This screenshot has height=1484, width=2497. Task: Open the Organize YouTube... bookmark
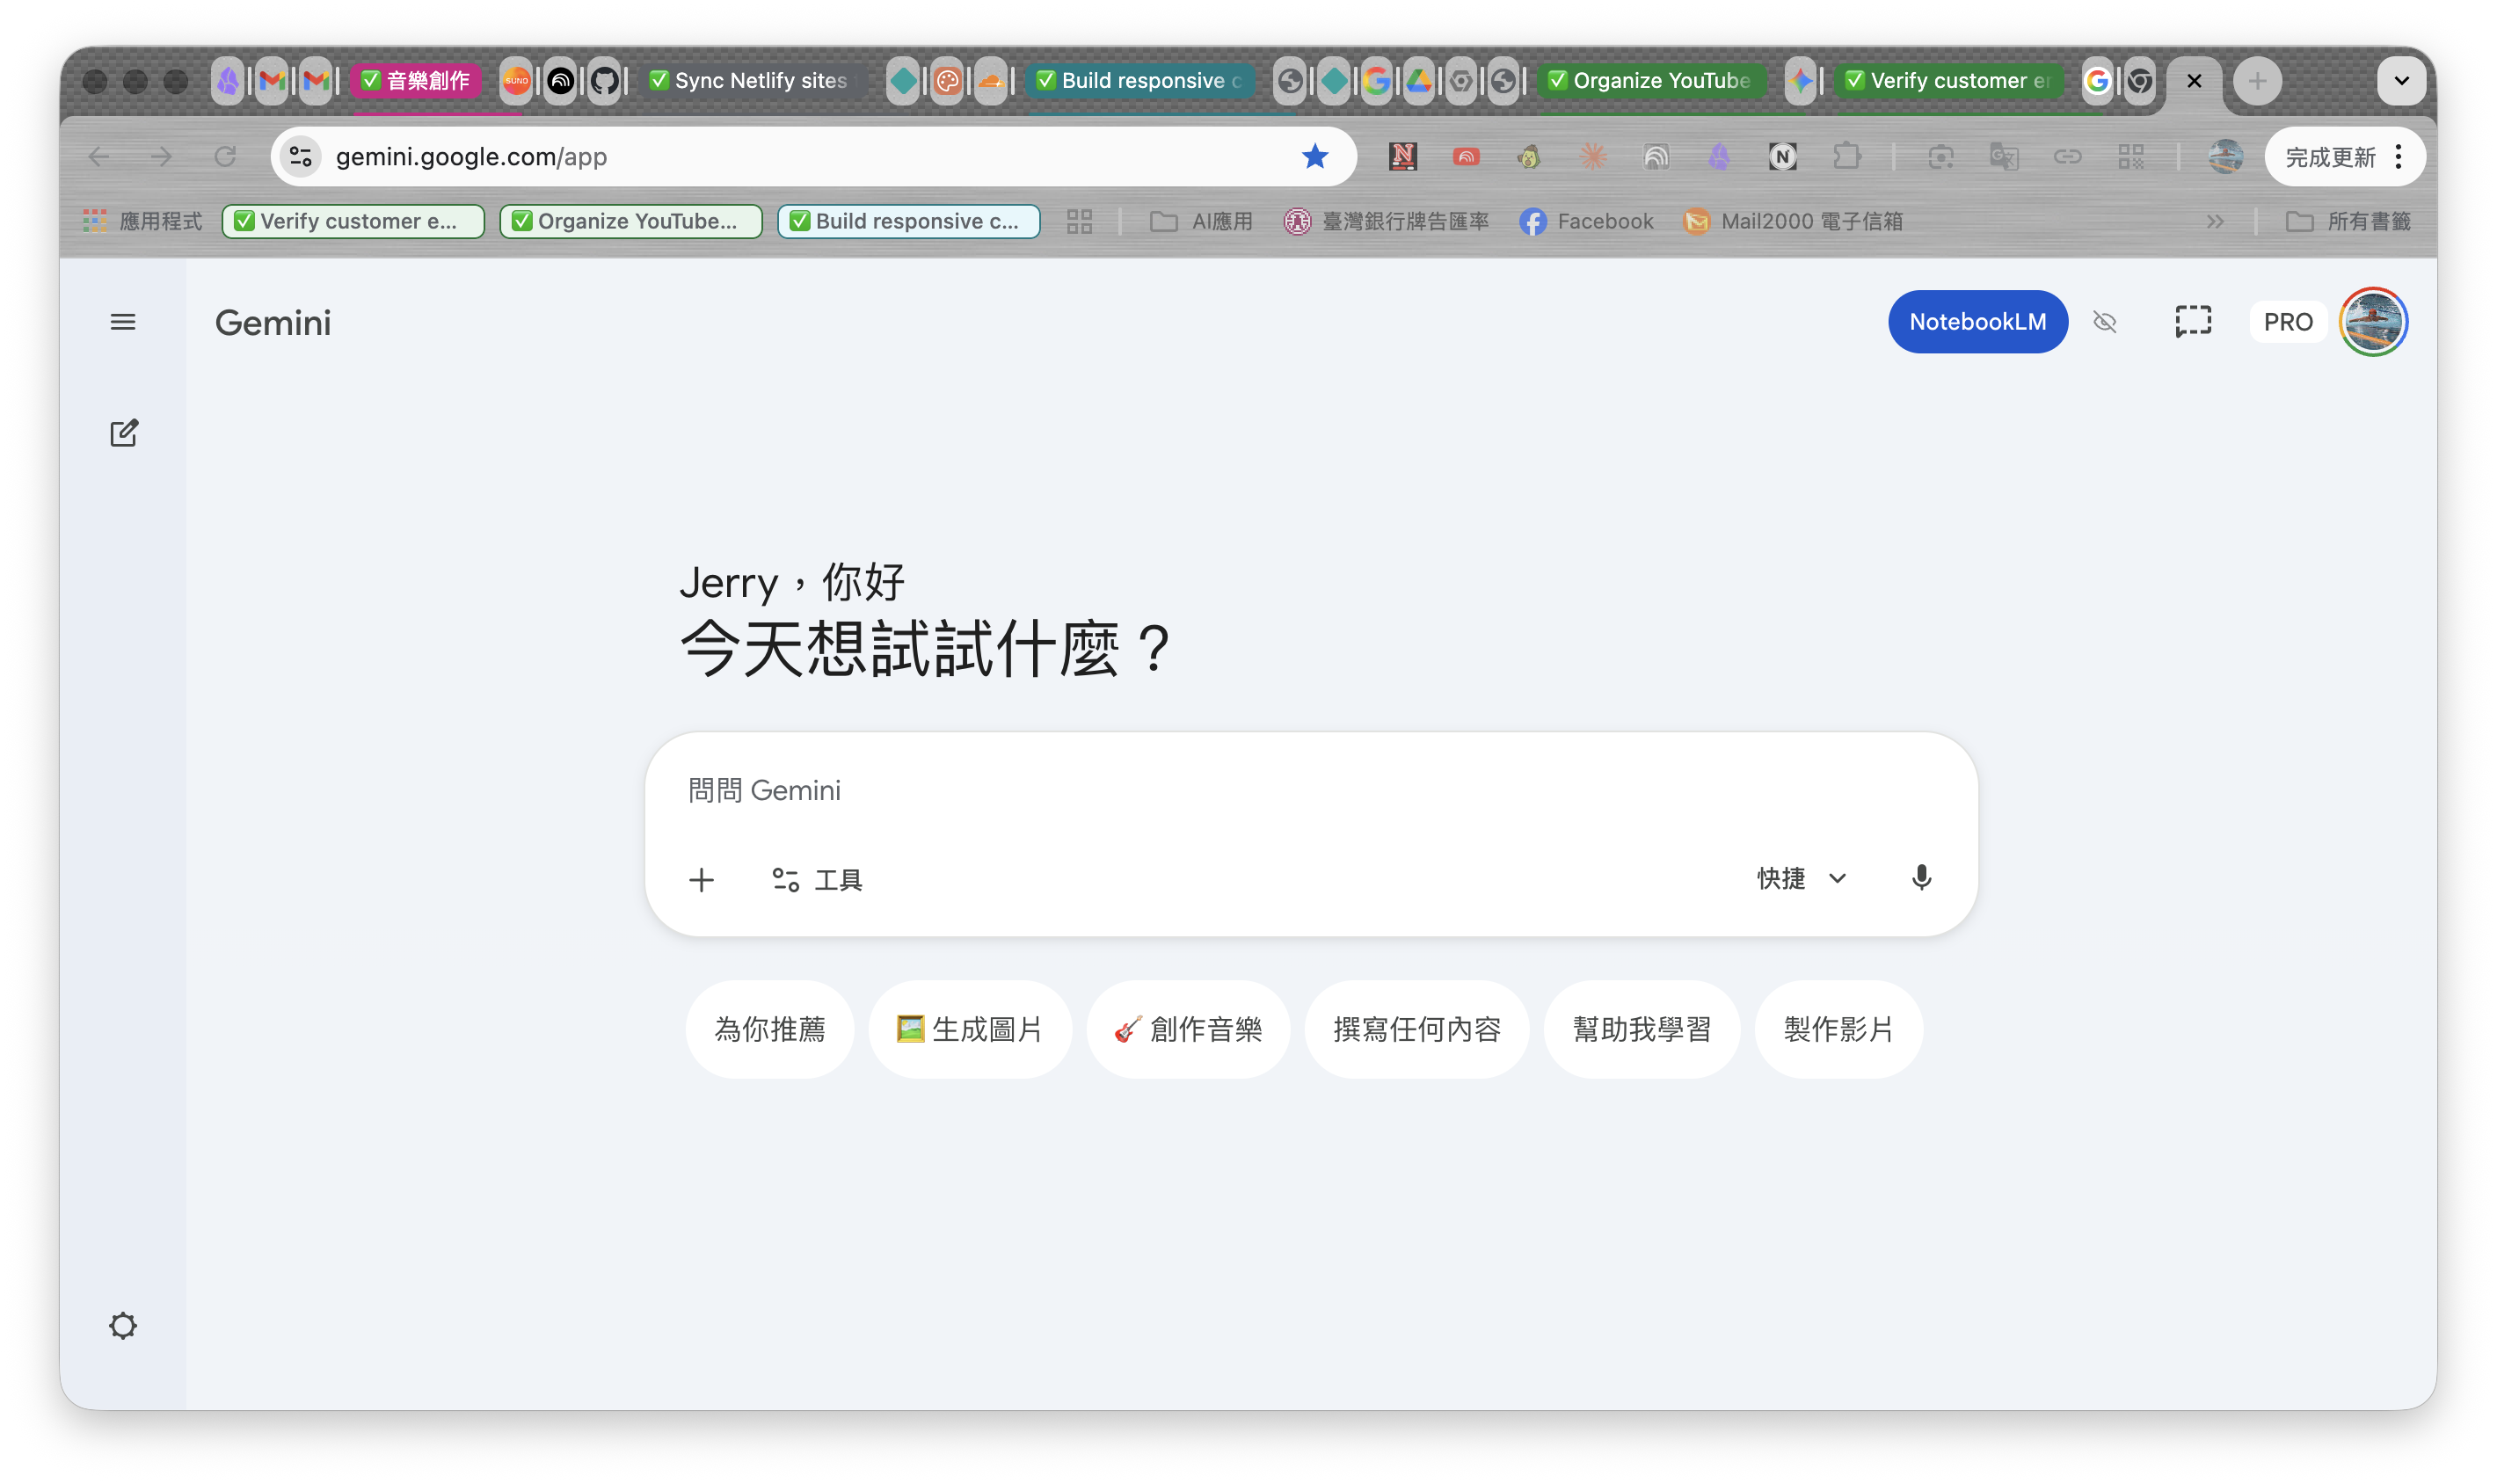point(631,221)
